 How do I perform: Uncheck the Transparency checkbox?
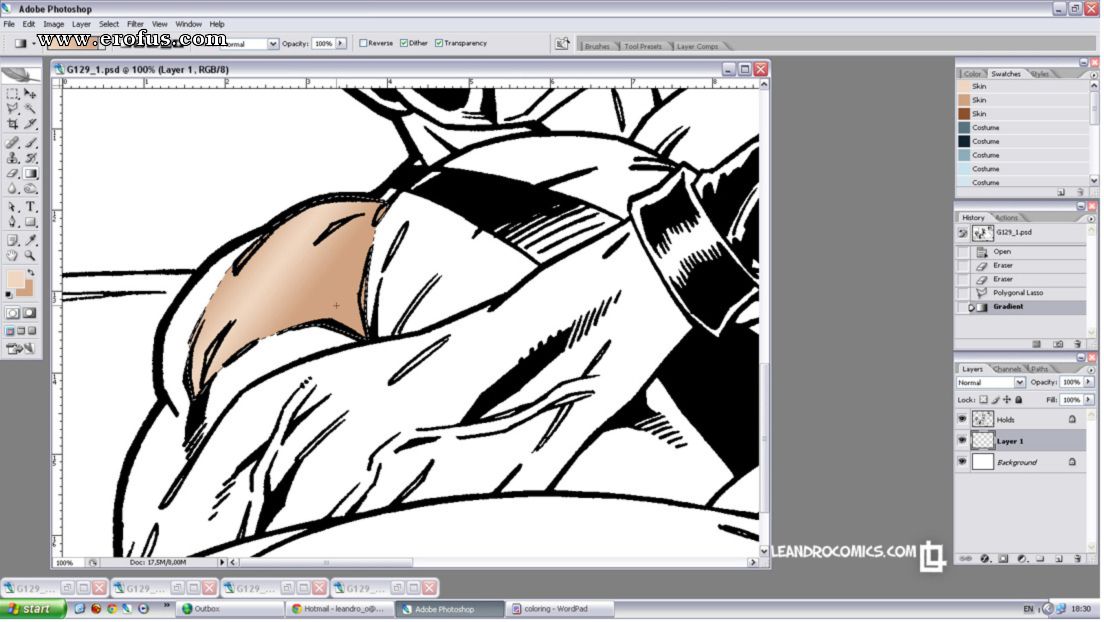[x=439, y=43]
